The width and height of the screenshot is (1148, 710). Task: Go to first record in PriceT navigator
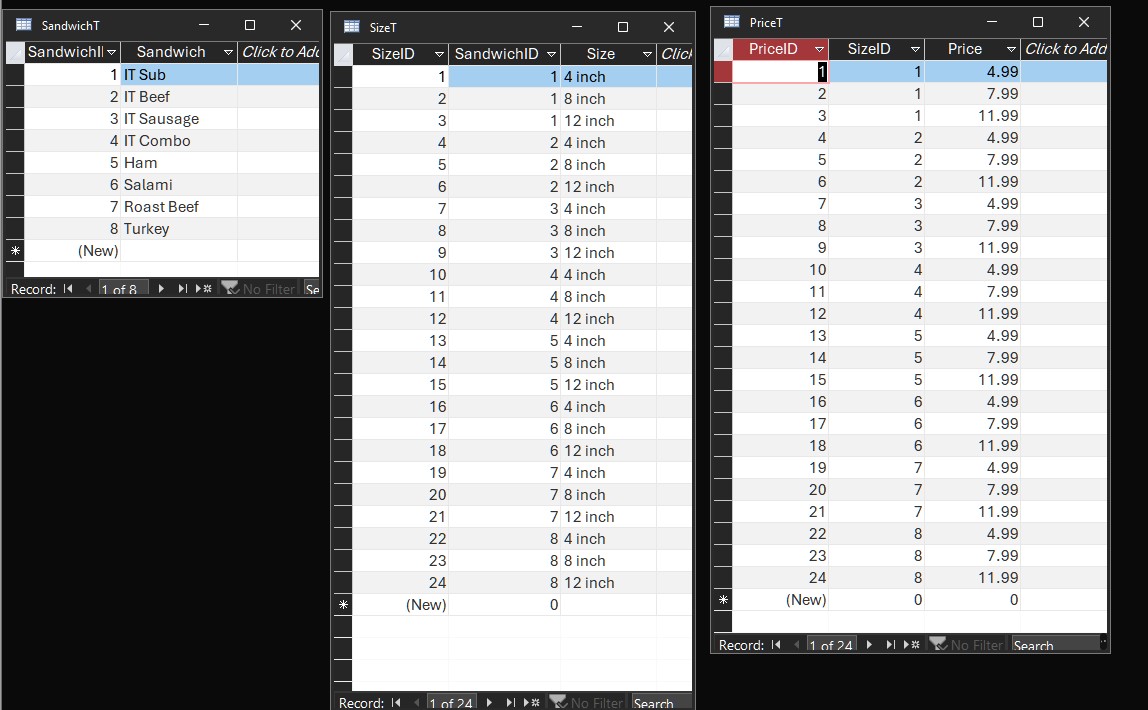[775, 645]
